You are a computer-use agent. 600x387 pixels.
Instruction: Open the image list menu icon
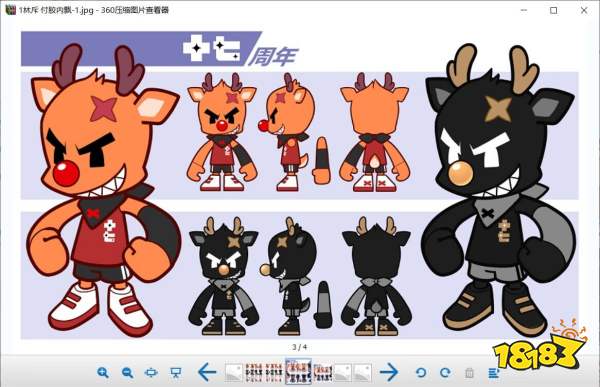pos(494,373)
